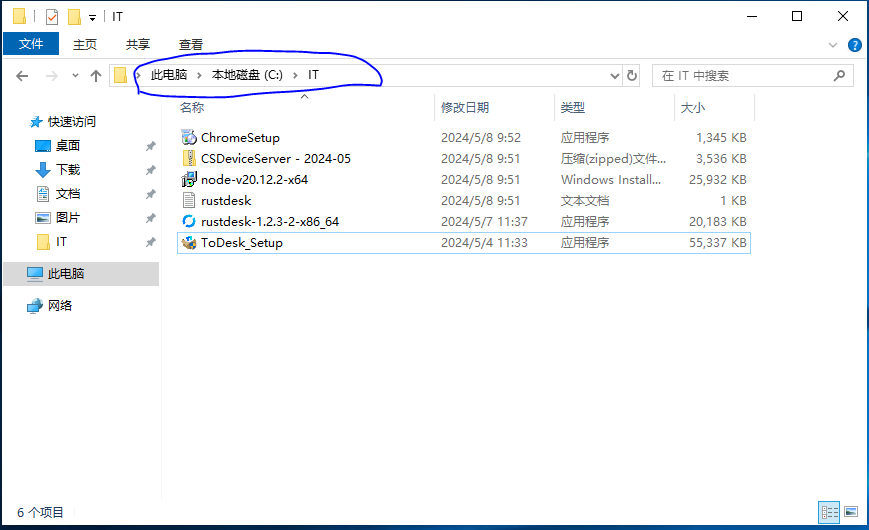
Task: Navigate to 此电脑 breadcrumb
Action: click(168, 75)
